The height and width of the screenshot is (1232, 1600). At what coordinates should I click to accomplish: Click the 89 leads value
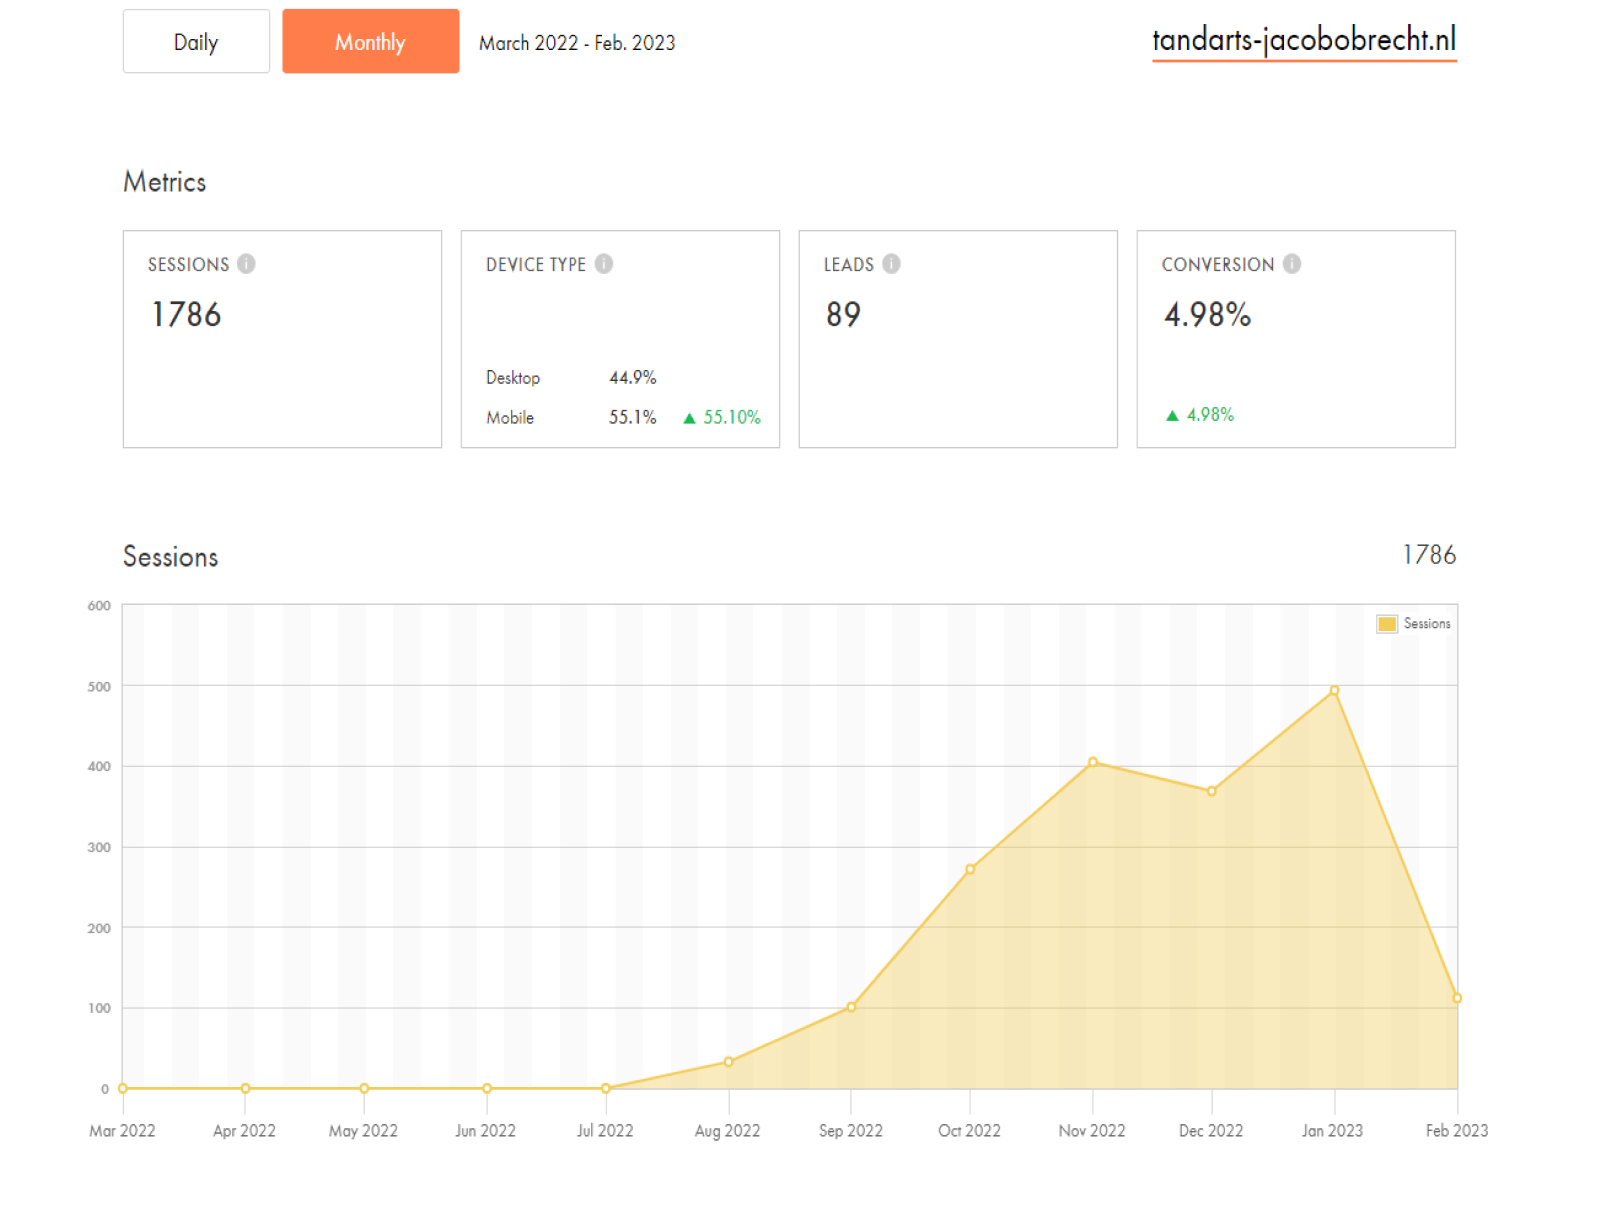(843, 314)
